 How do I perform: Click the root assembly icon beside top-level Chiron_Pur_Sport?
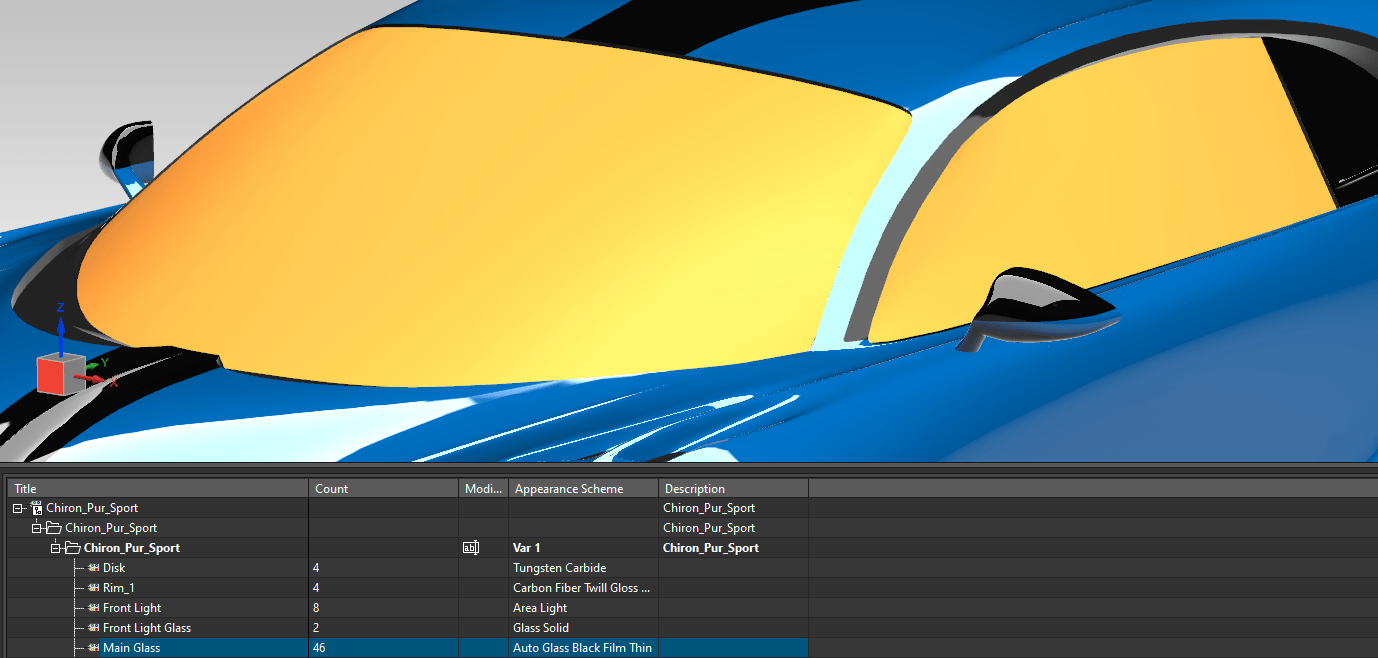(x=37, y=508)
